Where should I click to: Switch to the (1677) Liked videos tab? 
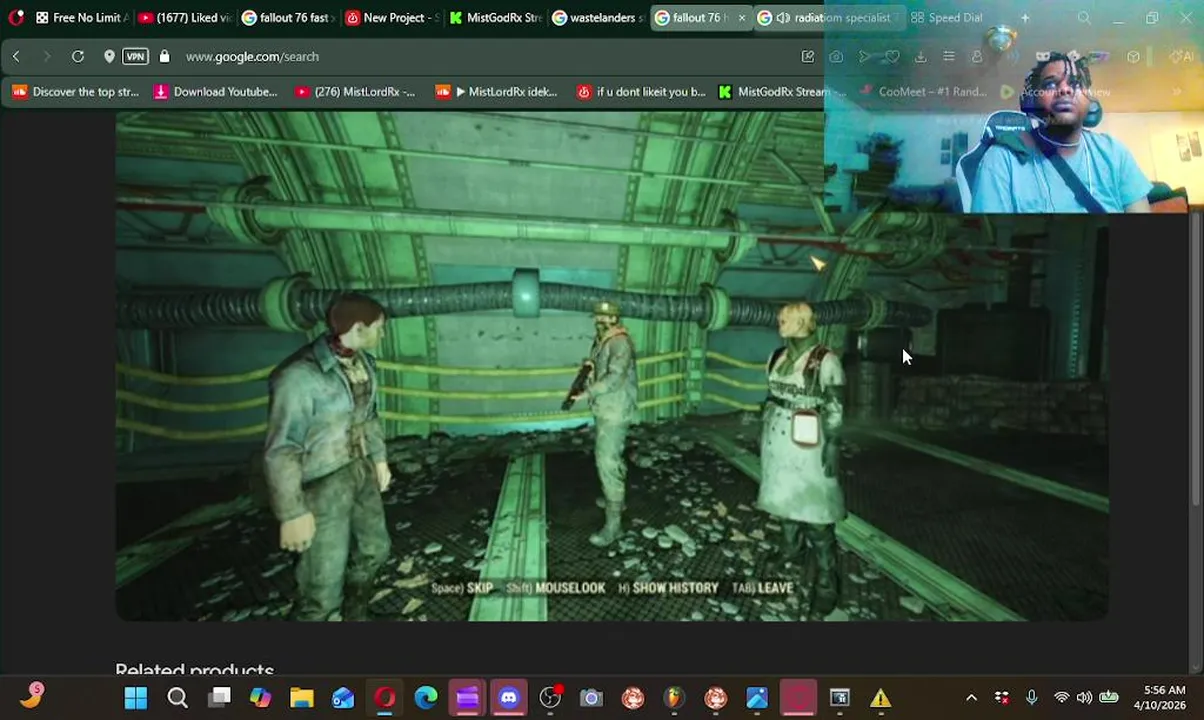[183, 17]
